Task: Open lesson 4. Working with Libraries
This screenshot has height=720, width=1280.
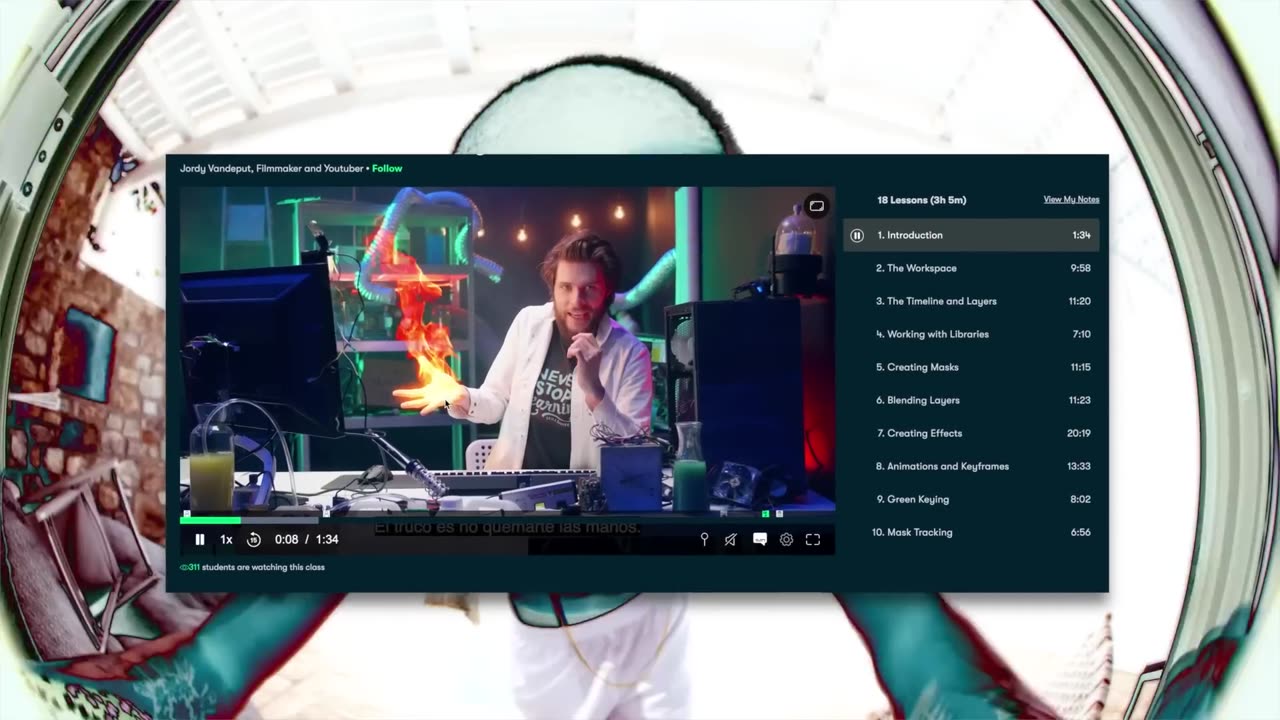Action: click(971, 334)
